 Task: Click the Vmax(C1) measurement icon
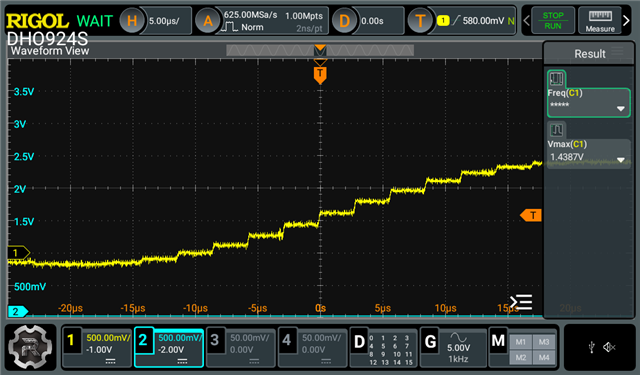(556, 130)
